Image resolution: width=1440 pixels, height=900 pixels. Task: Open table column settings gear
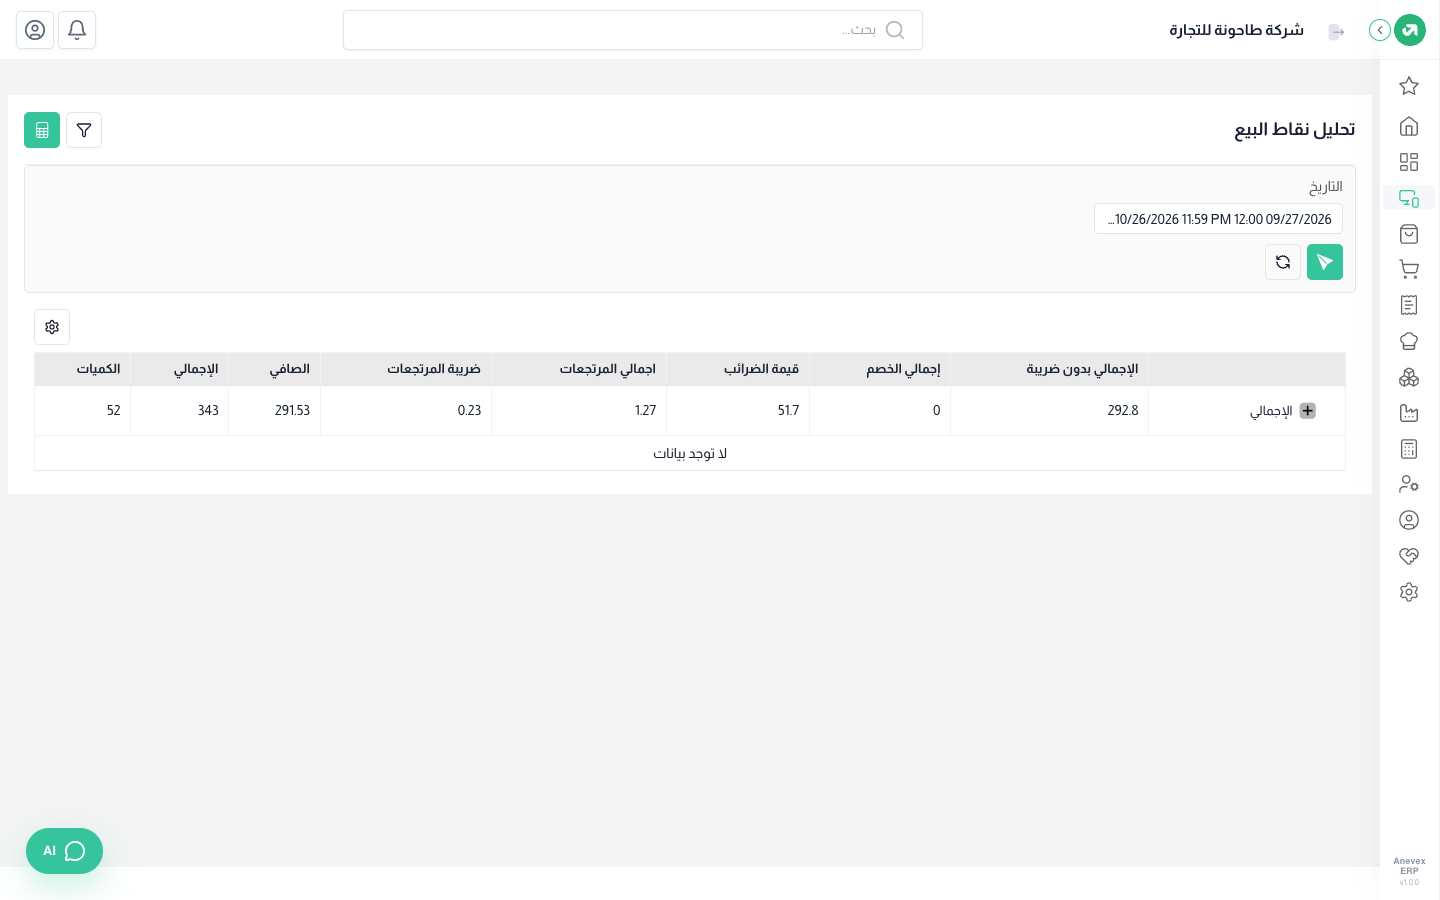tap(52, 327)
